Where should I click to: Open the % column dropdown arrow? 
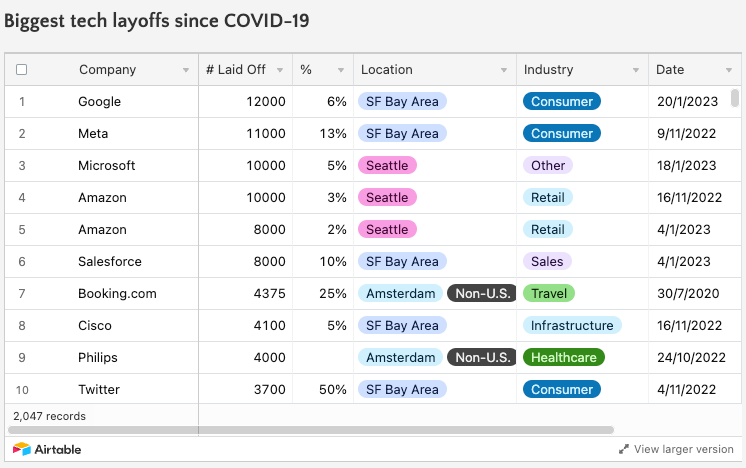tap(341, 70)
